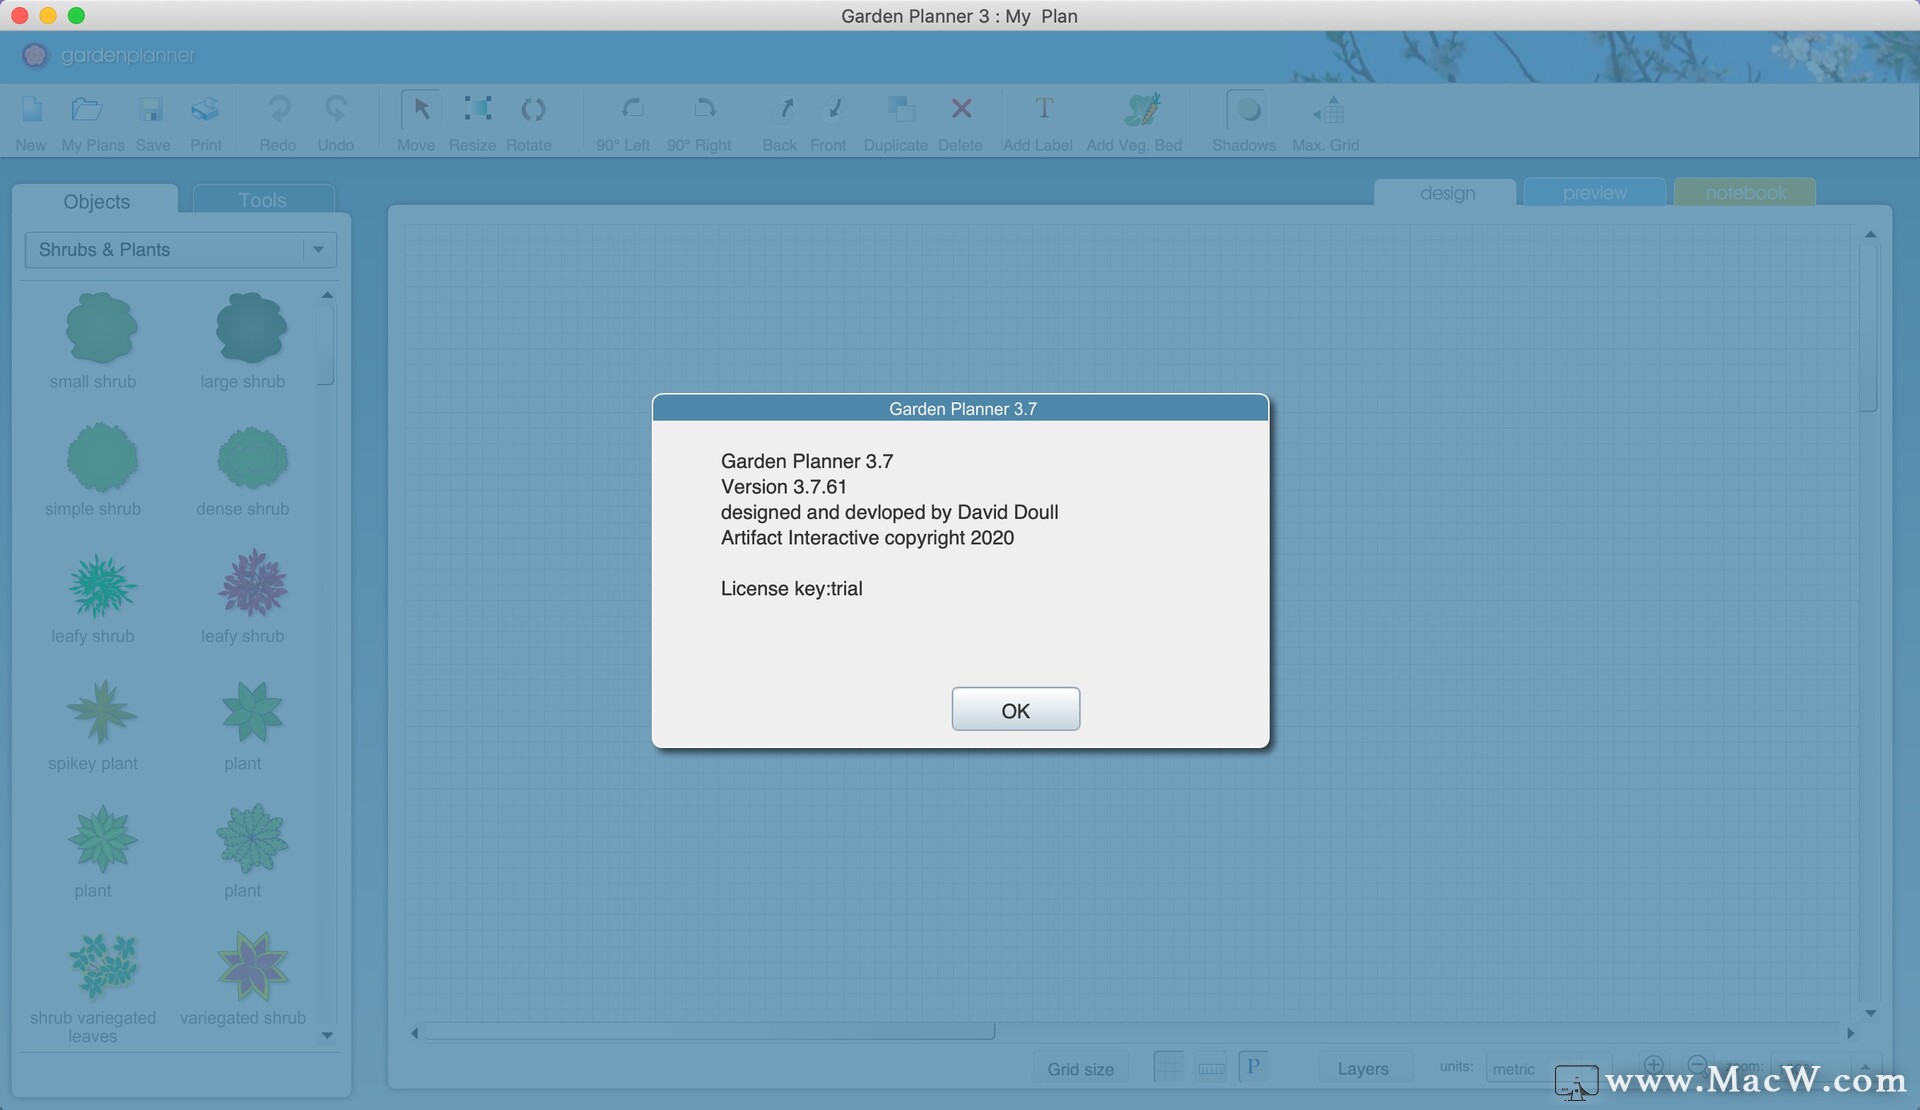Click Add Veg. Bed icon
This screenshot has width=1920, height=1110.
[x=1141, y=110]
